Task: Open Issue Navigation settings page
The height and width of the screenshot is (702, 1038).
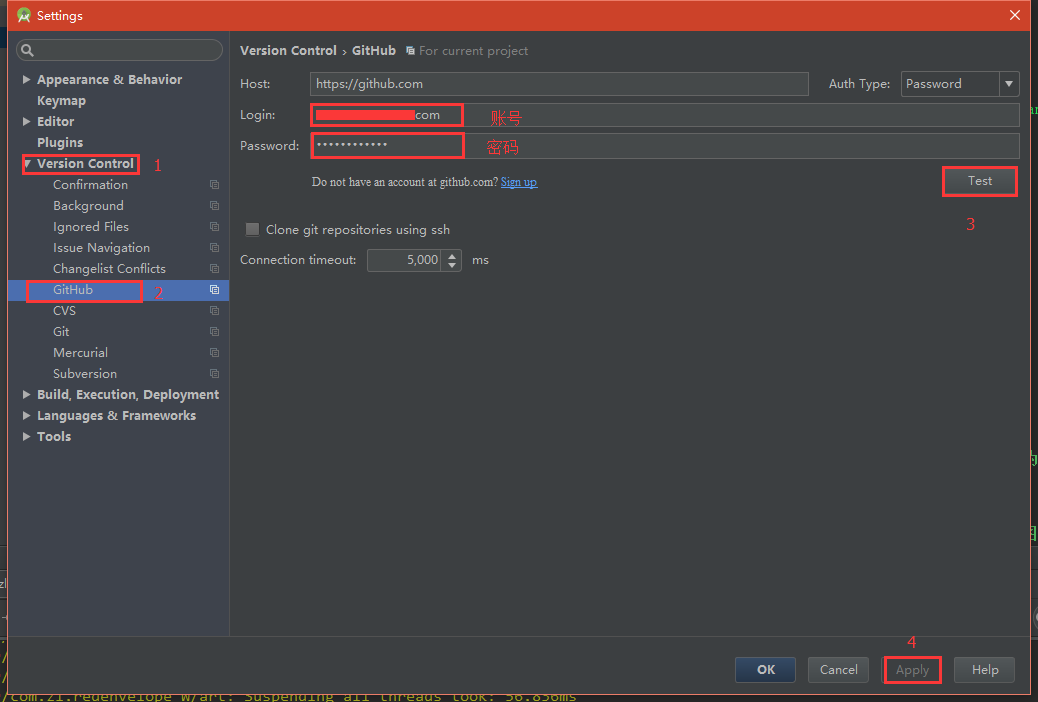Action: [x=102, y=248]
